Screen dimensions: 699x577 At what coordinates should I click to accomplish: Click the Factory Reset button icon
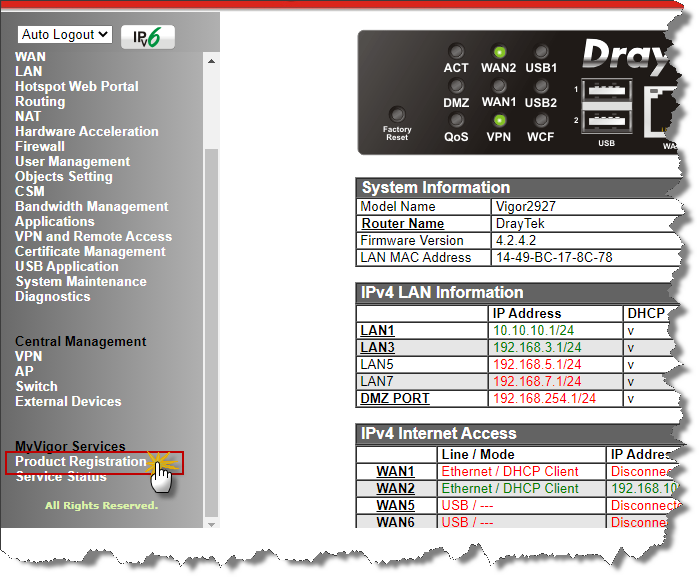[x=397, y=114]
